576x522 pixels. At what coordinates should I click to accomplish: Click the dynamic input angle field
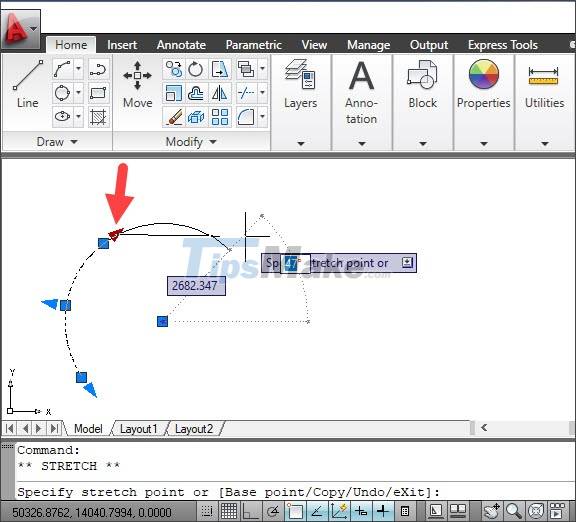point(295,263)
